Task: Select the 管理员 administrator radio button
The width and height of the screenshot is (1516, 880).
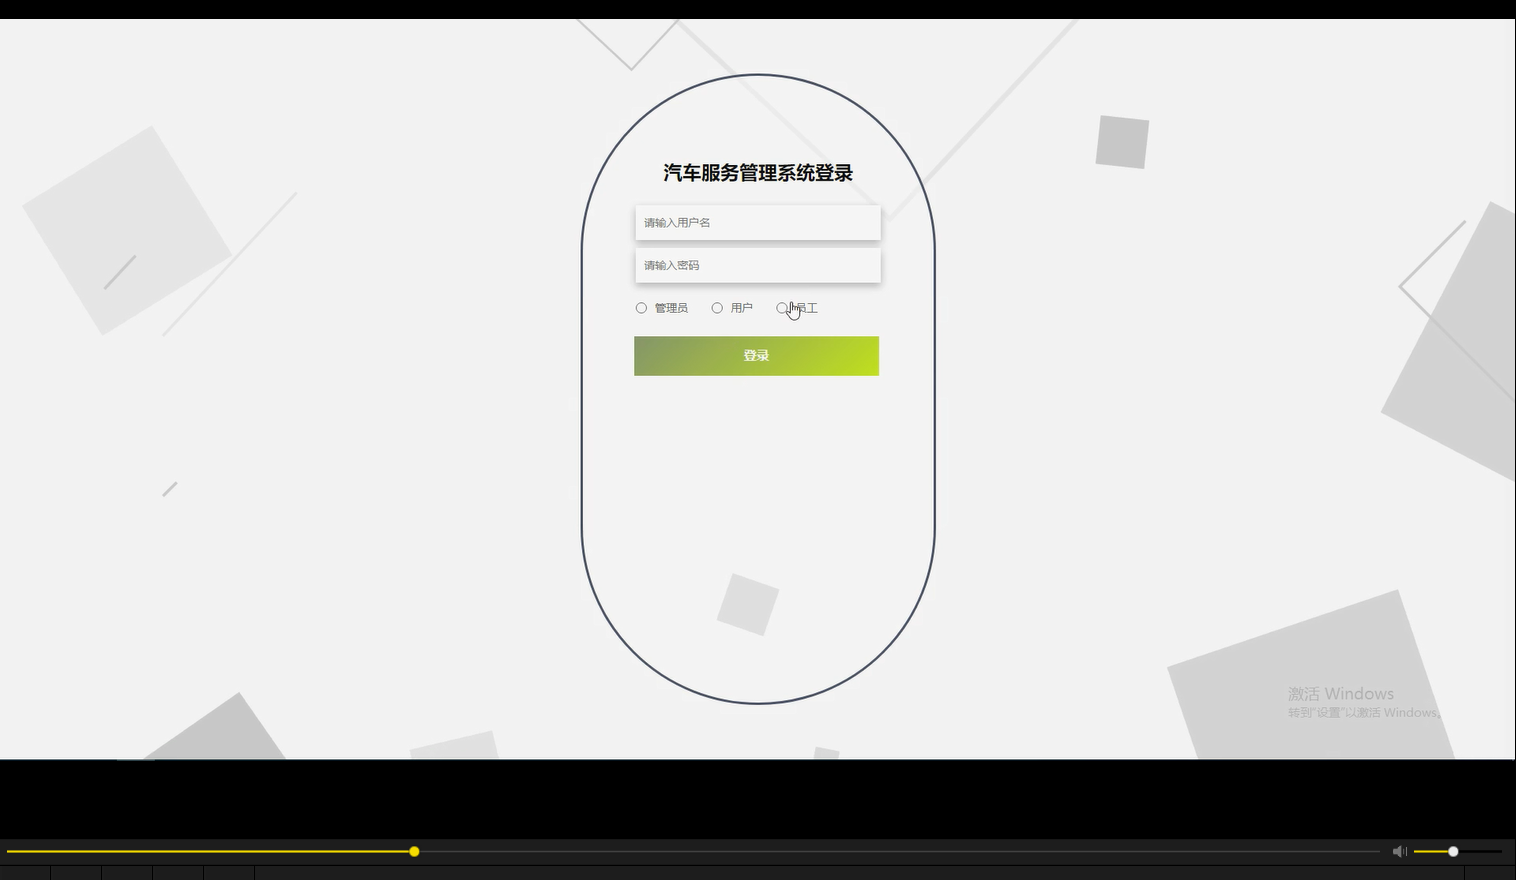Action: click(x=641, y=308)
